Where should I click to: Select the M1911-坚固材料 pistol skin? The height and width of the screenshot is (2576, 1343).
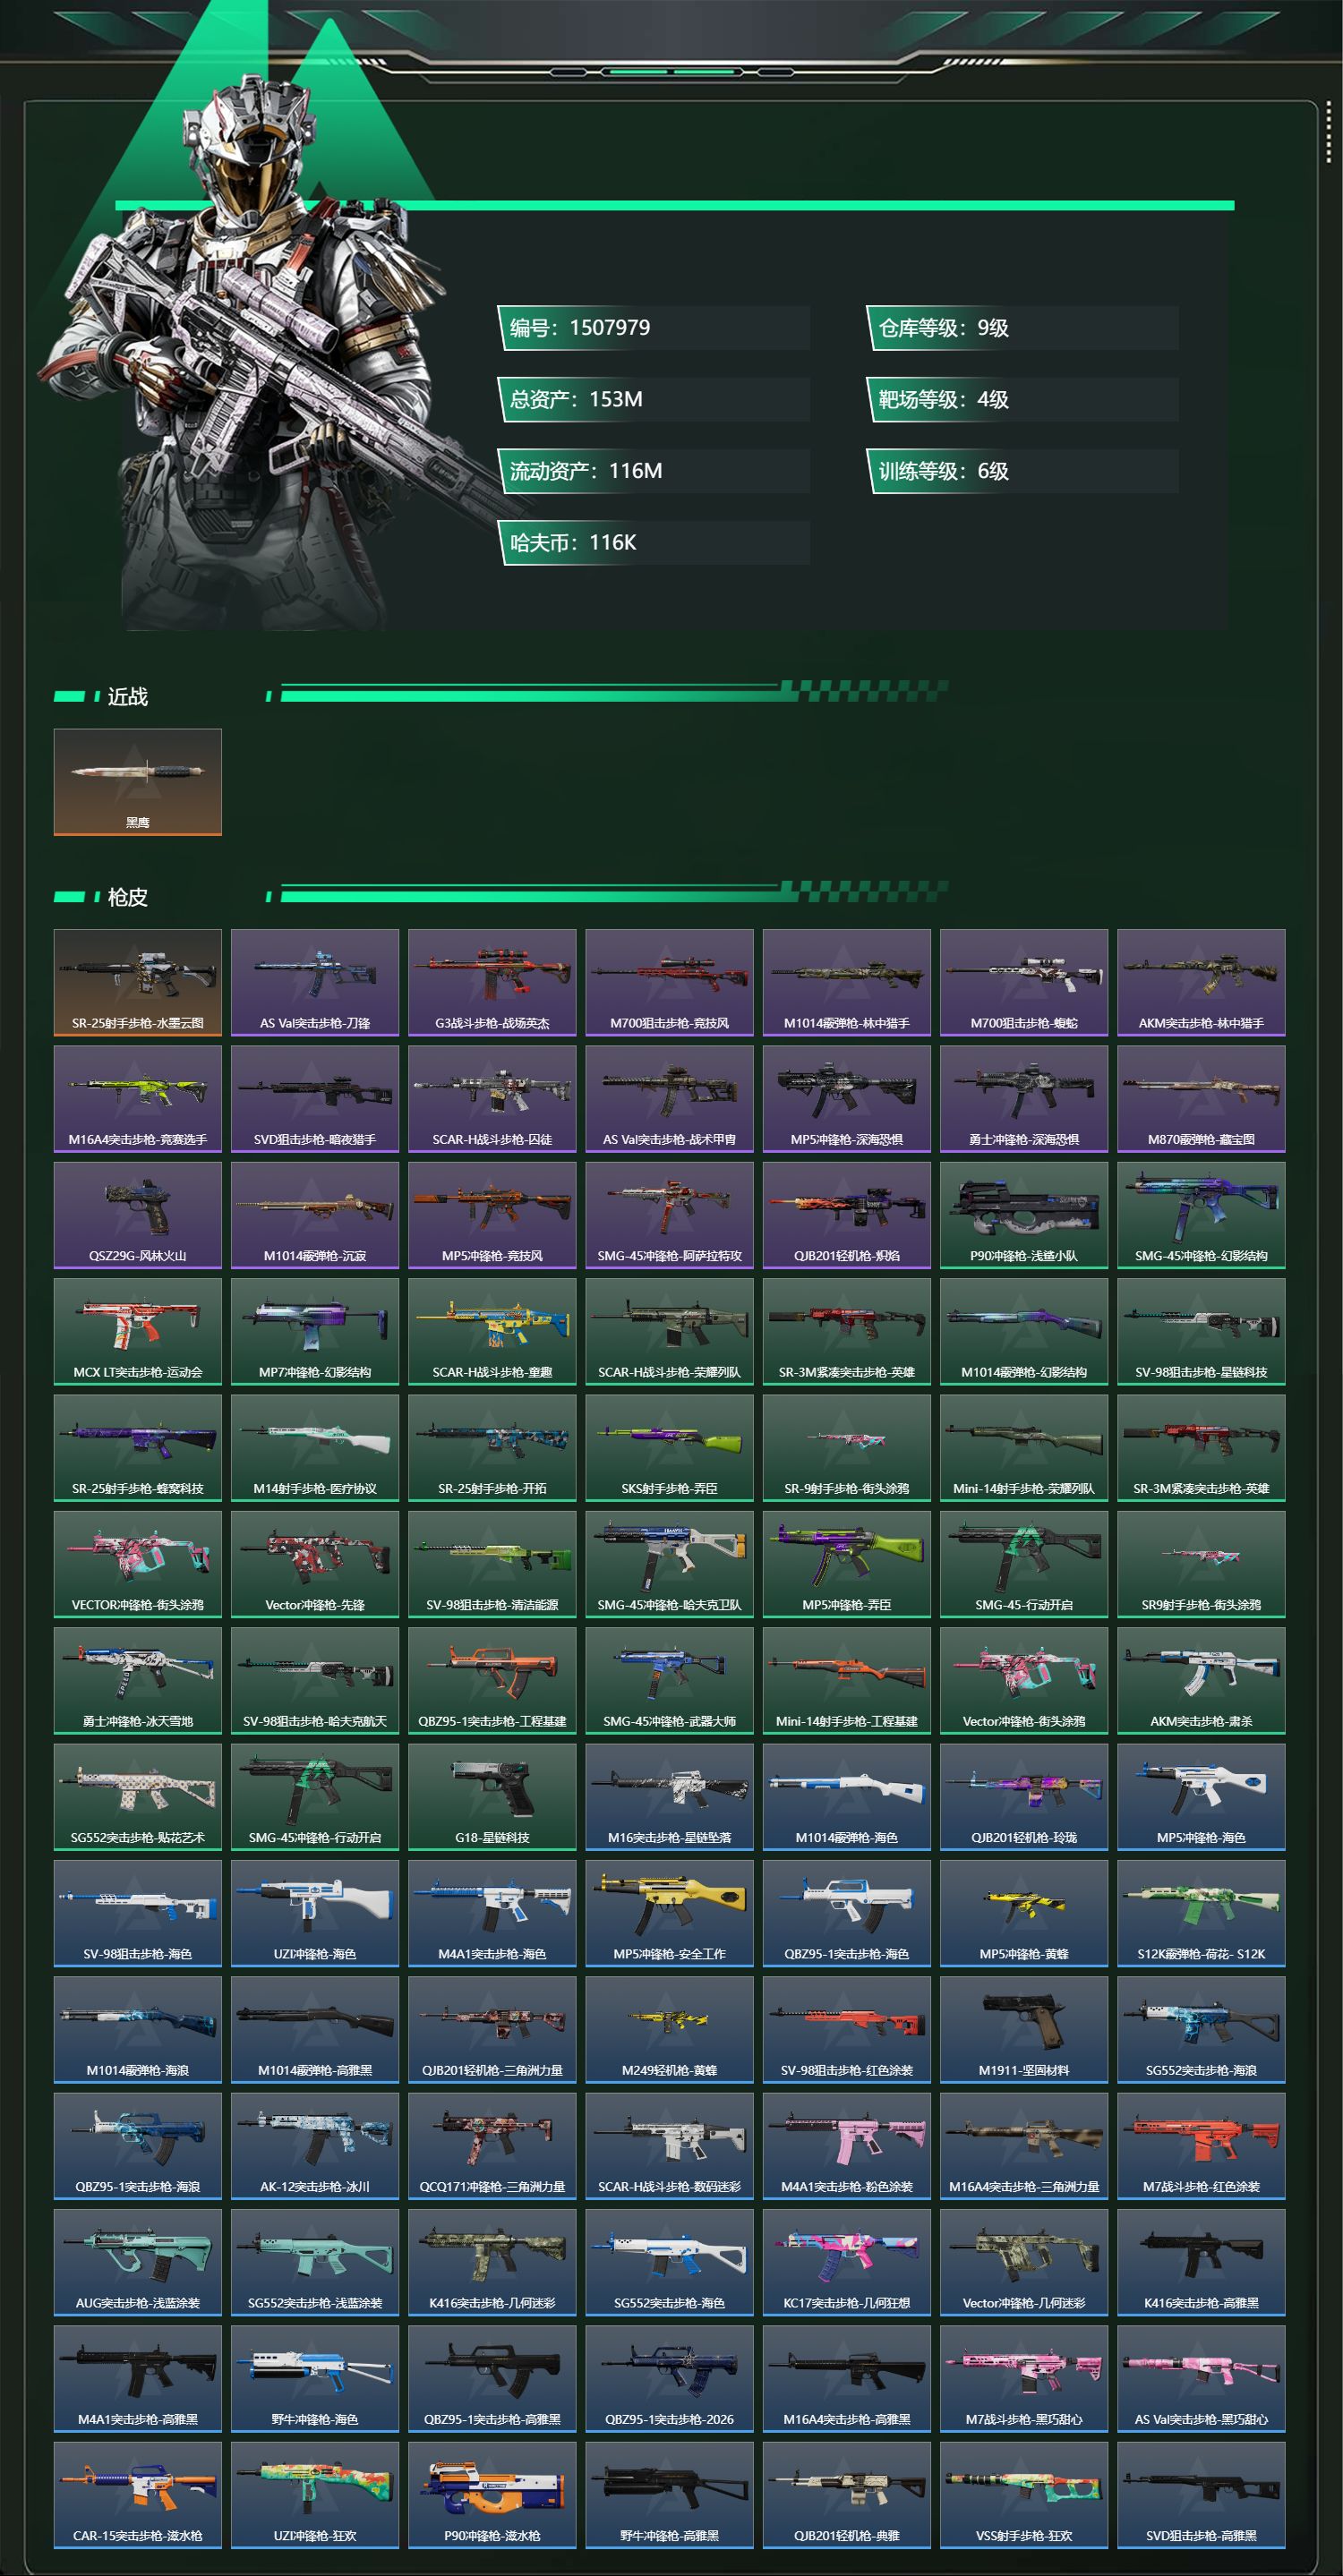[x=1024, y=2030]
